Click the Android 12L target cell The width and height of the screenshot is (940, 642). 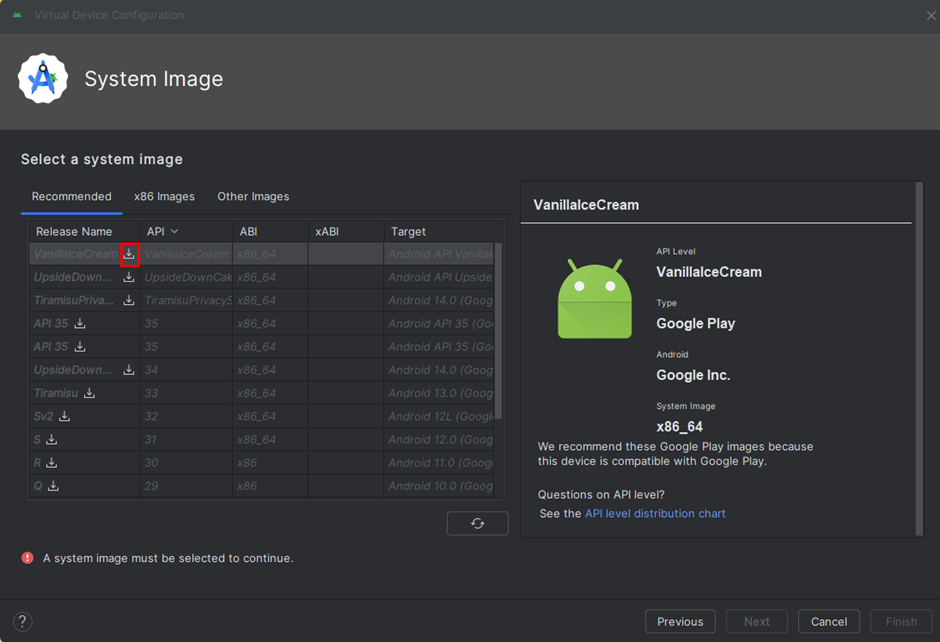[439, 416]
